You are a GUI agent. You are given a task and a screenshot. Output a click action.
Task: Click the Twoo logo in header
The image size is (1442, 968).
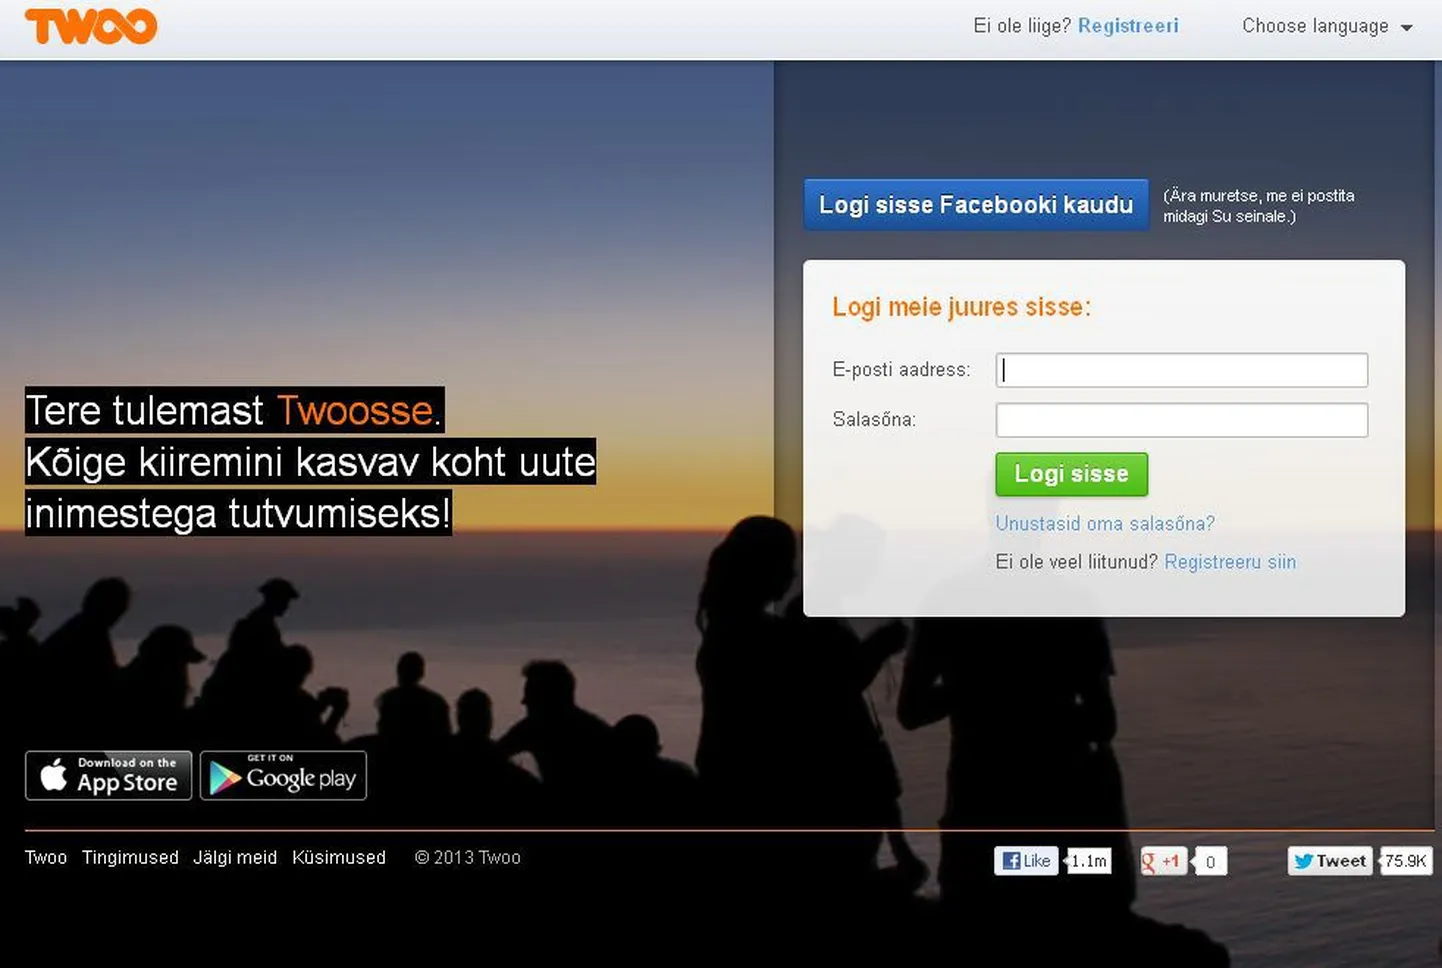[x=91, y=26]
